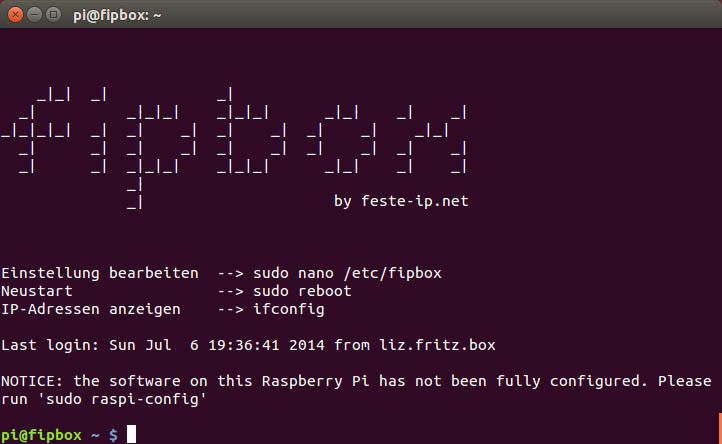Viewport: 722px width, 444px height.
Task: Click the orange scrollbar at right edge
Action: (720, 428)
